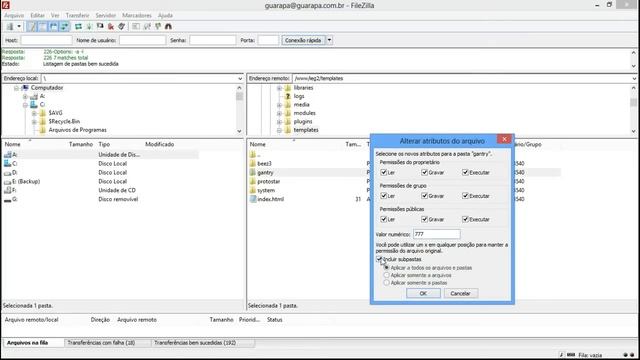Open the Marcadores menu
The image size is (640, 360).
click(x=137, y=16)
